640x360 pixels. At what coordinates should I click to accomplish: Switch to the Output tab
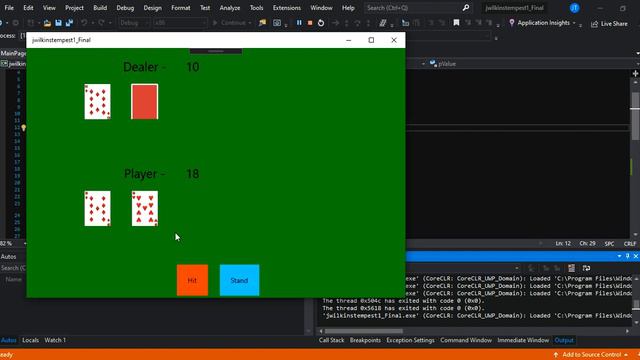click(x=564, y=340)
